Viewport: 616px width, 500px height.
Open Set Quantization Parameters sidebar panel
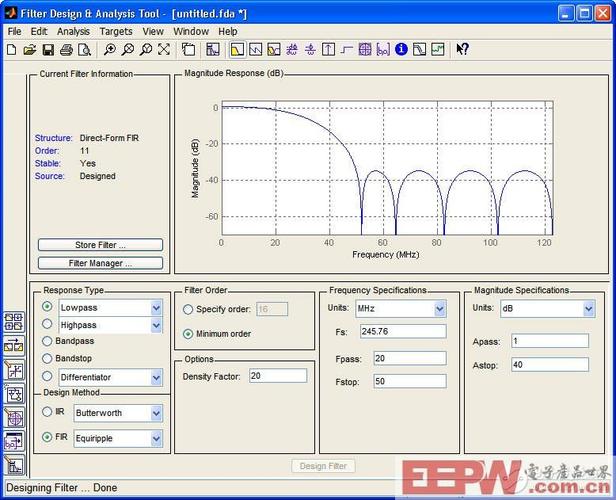pyautogui.click(x=14, y=370)
